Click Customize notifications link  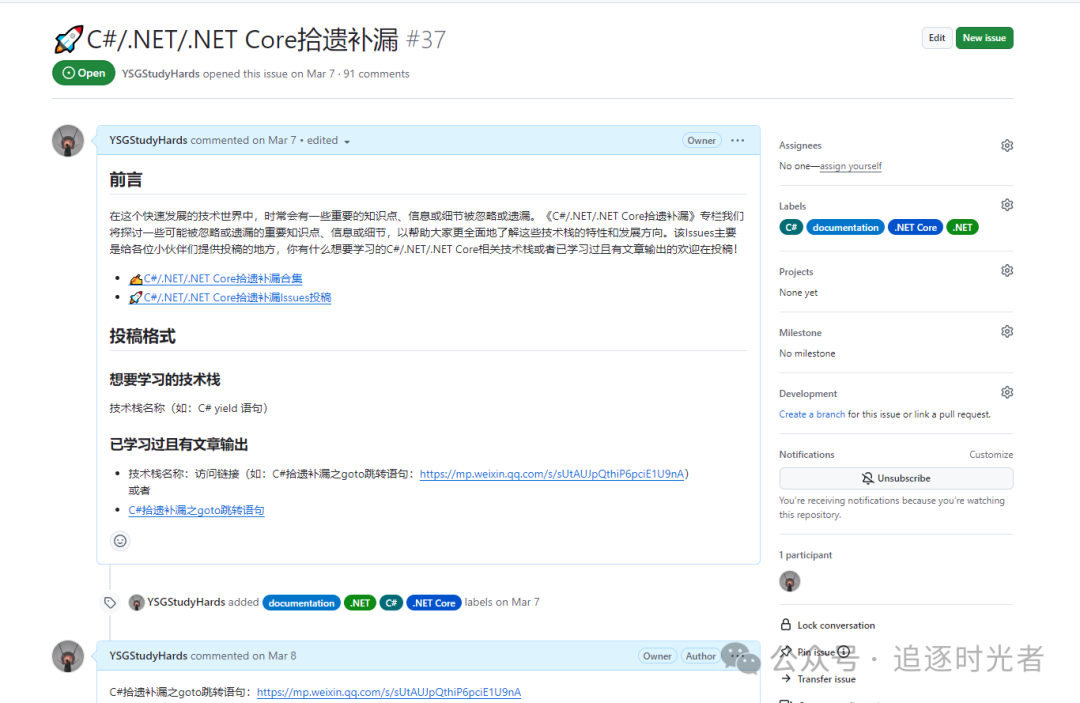990,454
